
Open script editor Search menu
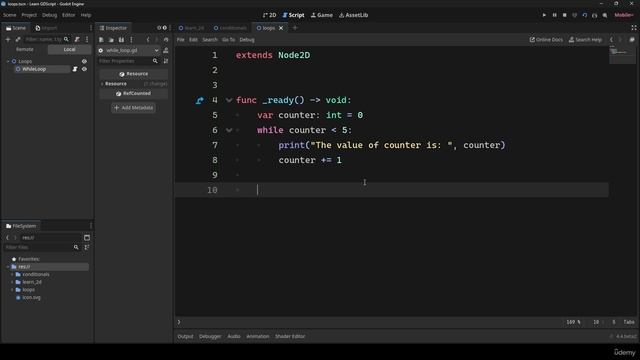210,40
